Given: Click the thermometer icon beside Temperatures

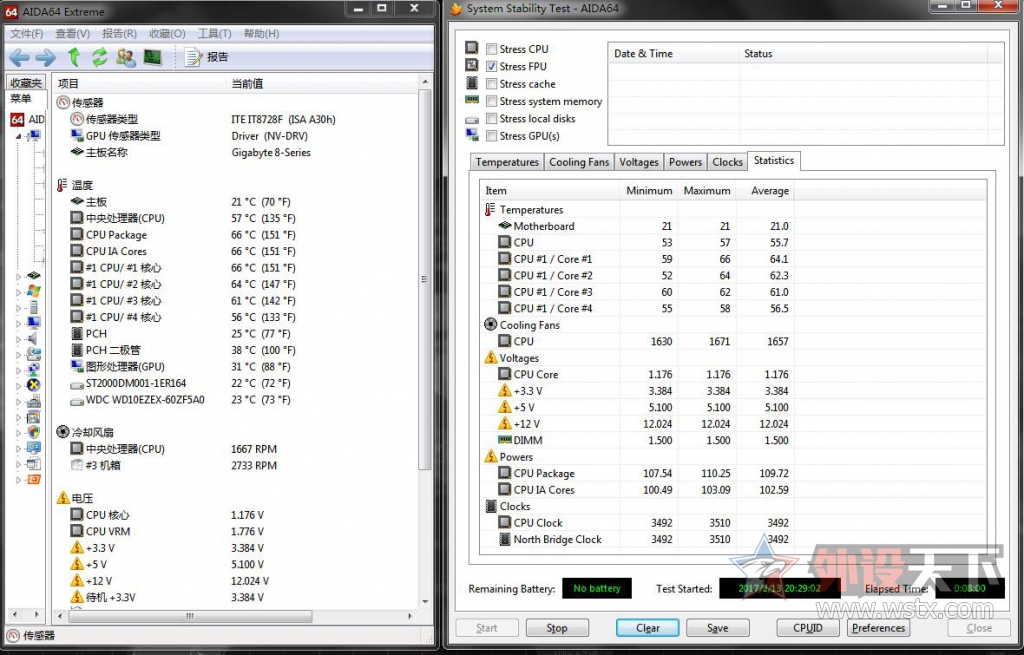Looking at the screenshot, I should [490, 210].
